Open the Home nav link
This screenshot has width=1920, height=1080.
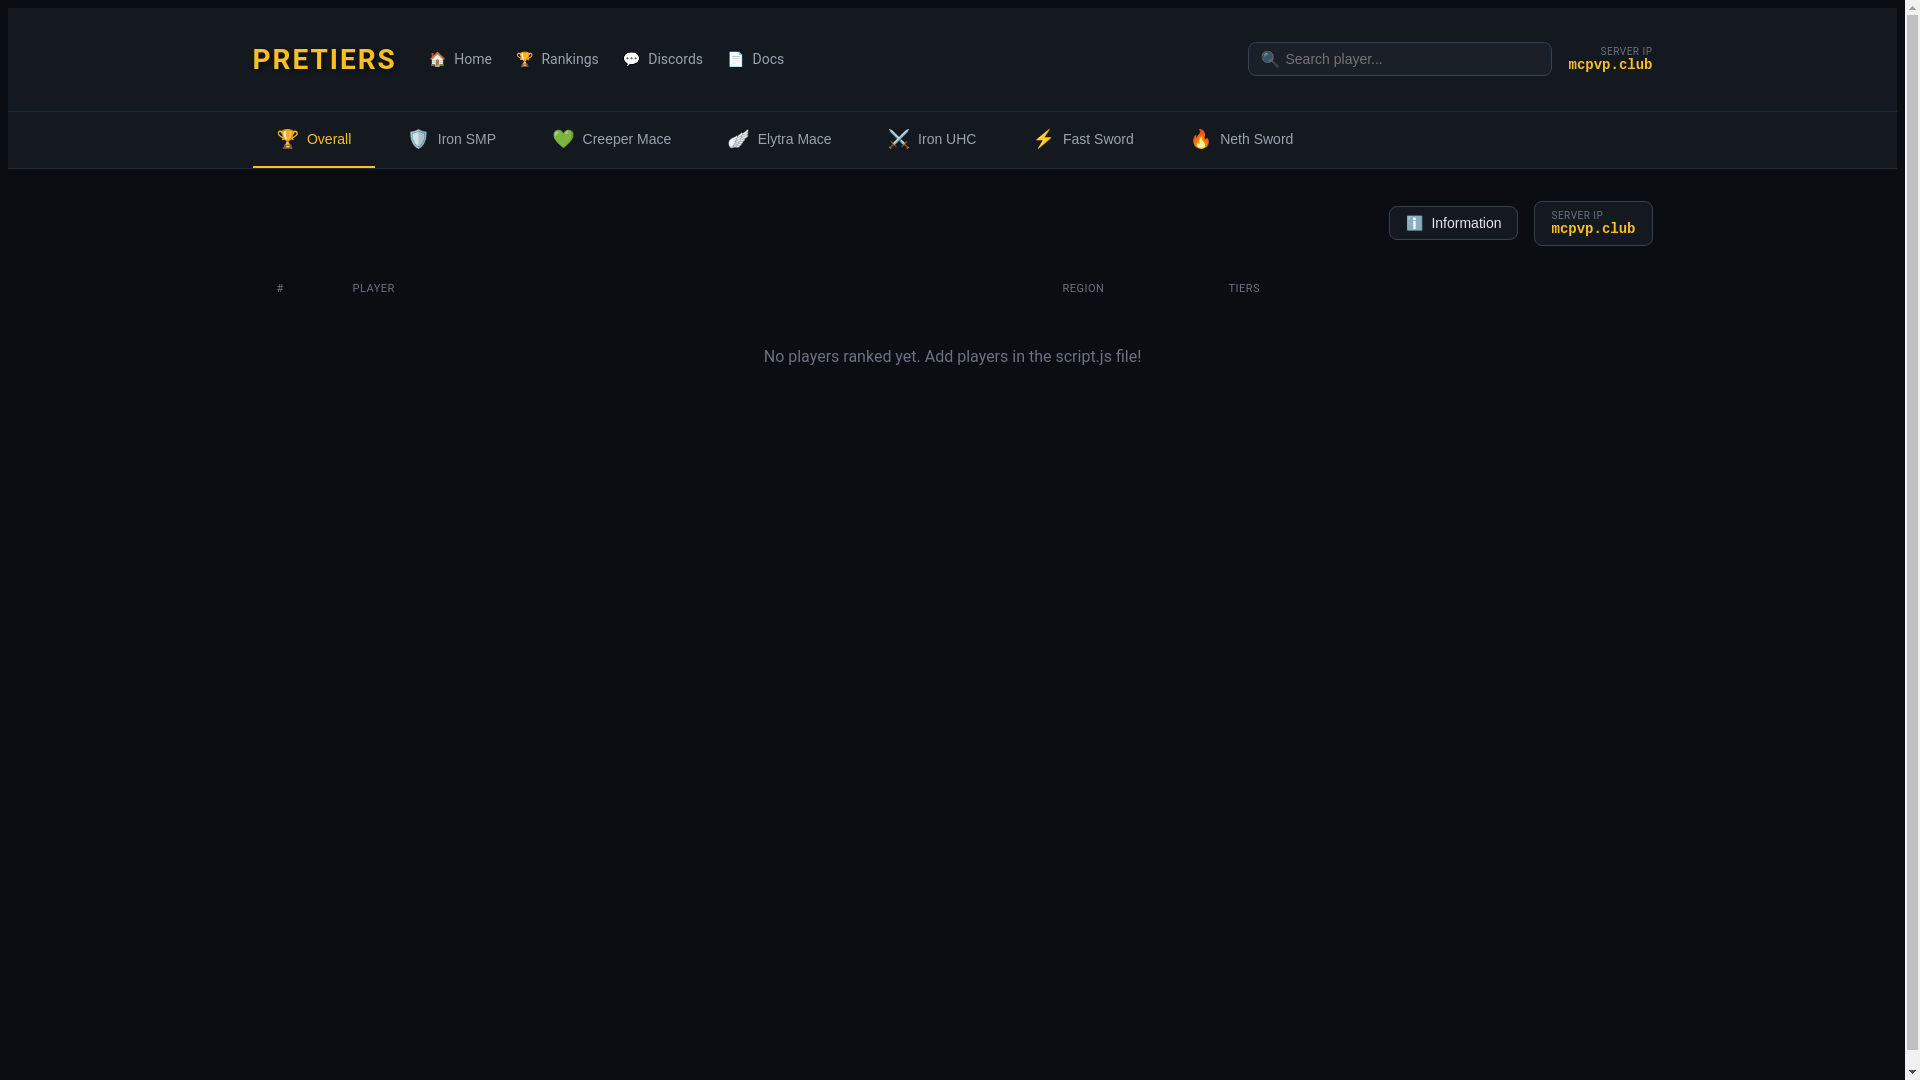pos(460,60)
